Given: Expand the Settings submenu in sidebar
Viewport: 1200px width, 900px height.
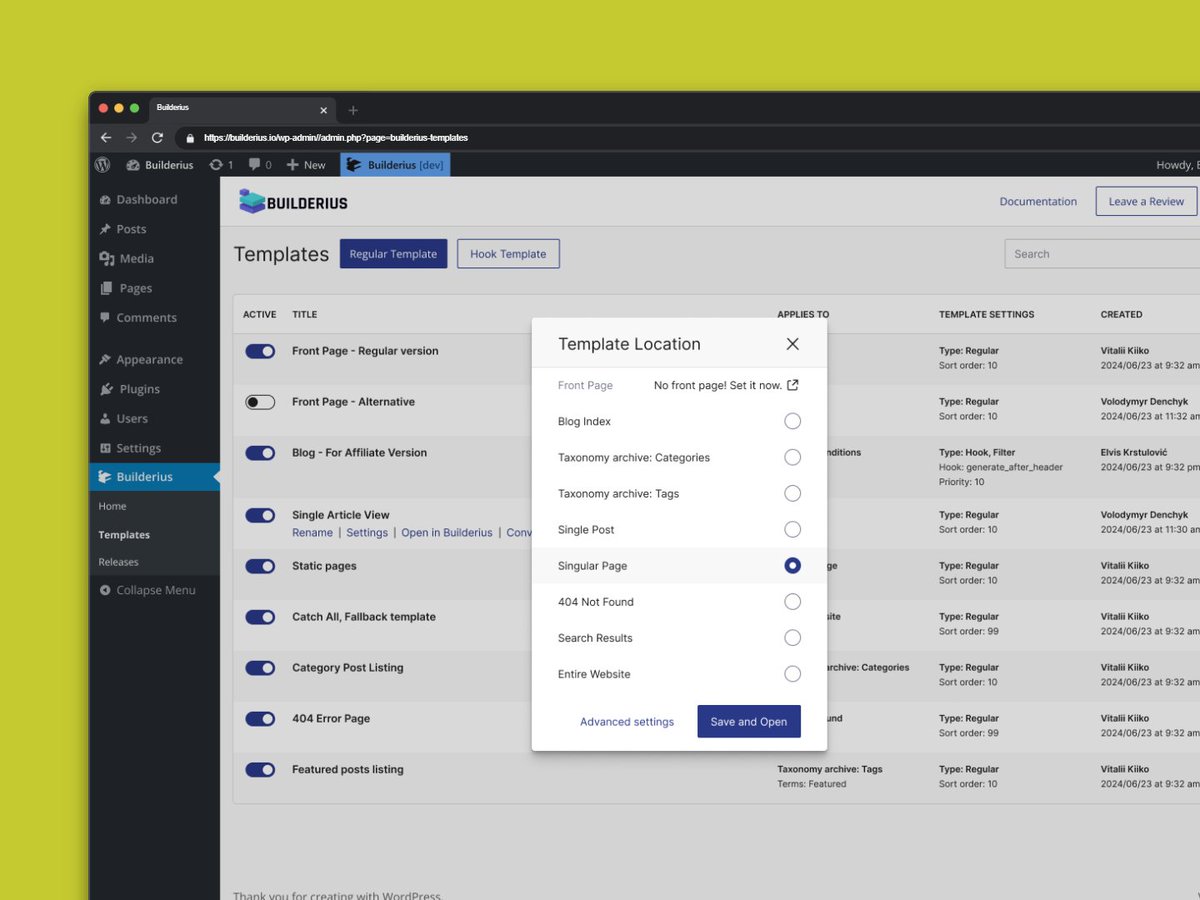Looking at the screenshot, I should click(137, 448).
